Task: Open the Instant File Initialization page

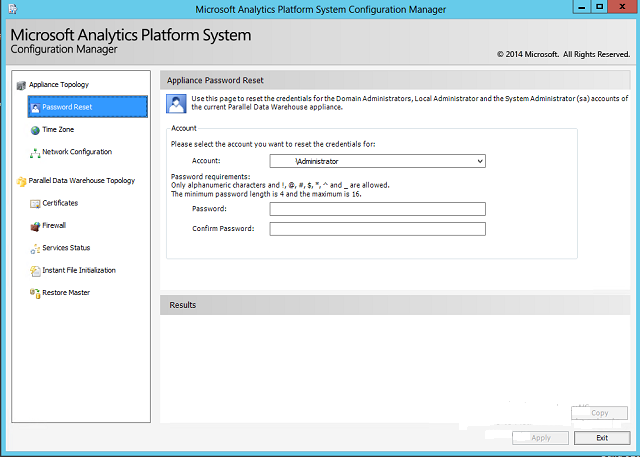Action: 79,270
